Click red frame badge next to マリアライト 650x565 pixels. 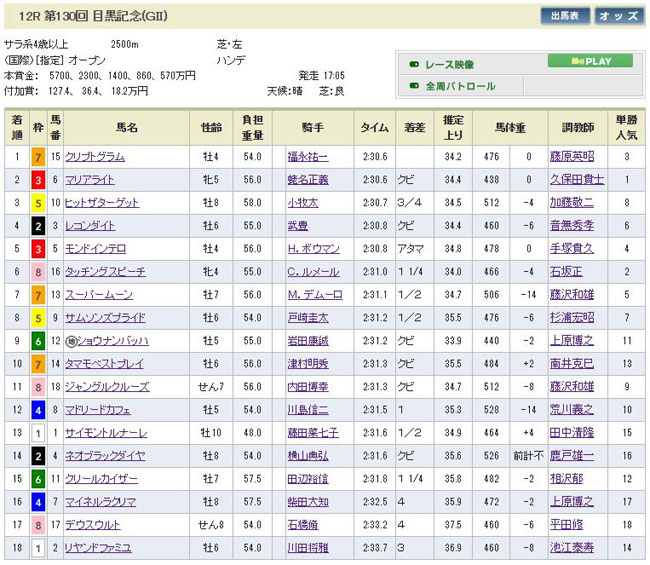tap(38, 180)
